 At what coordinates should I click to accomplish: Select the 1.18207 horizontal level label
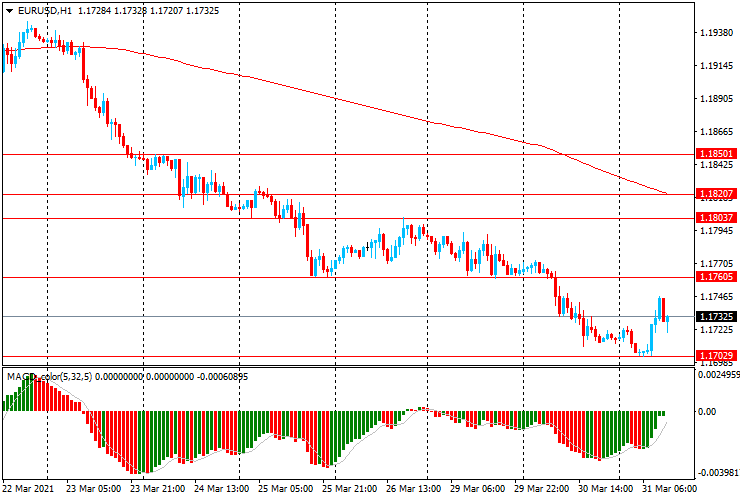pyautogui.click(x=716, y=194)
